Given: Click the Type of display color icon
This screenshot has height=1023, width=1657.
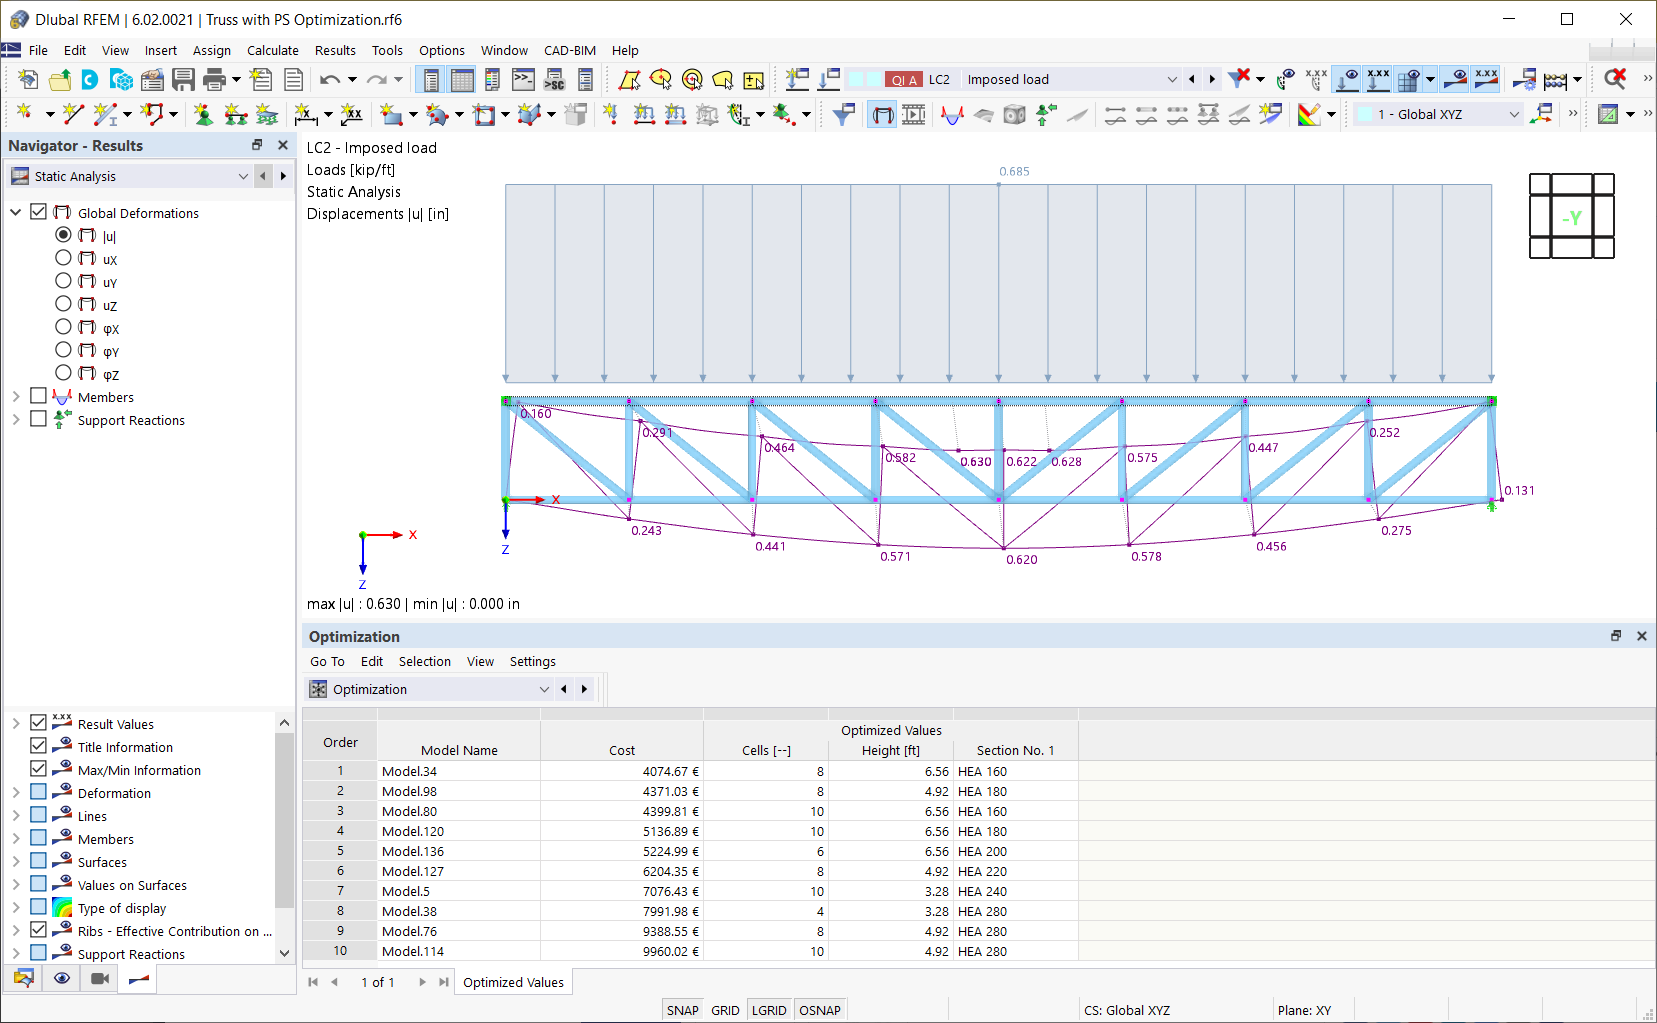Looking at the screenshot, I should tap(62, 908).
